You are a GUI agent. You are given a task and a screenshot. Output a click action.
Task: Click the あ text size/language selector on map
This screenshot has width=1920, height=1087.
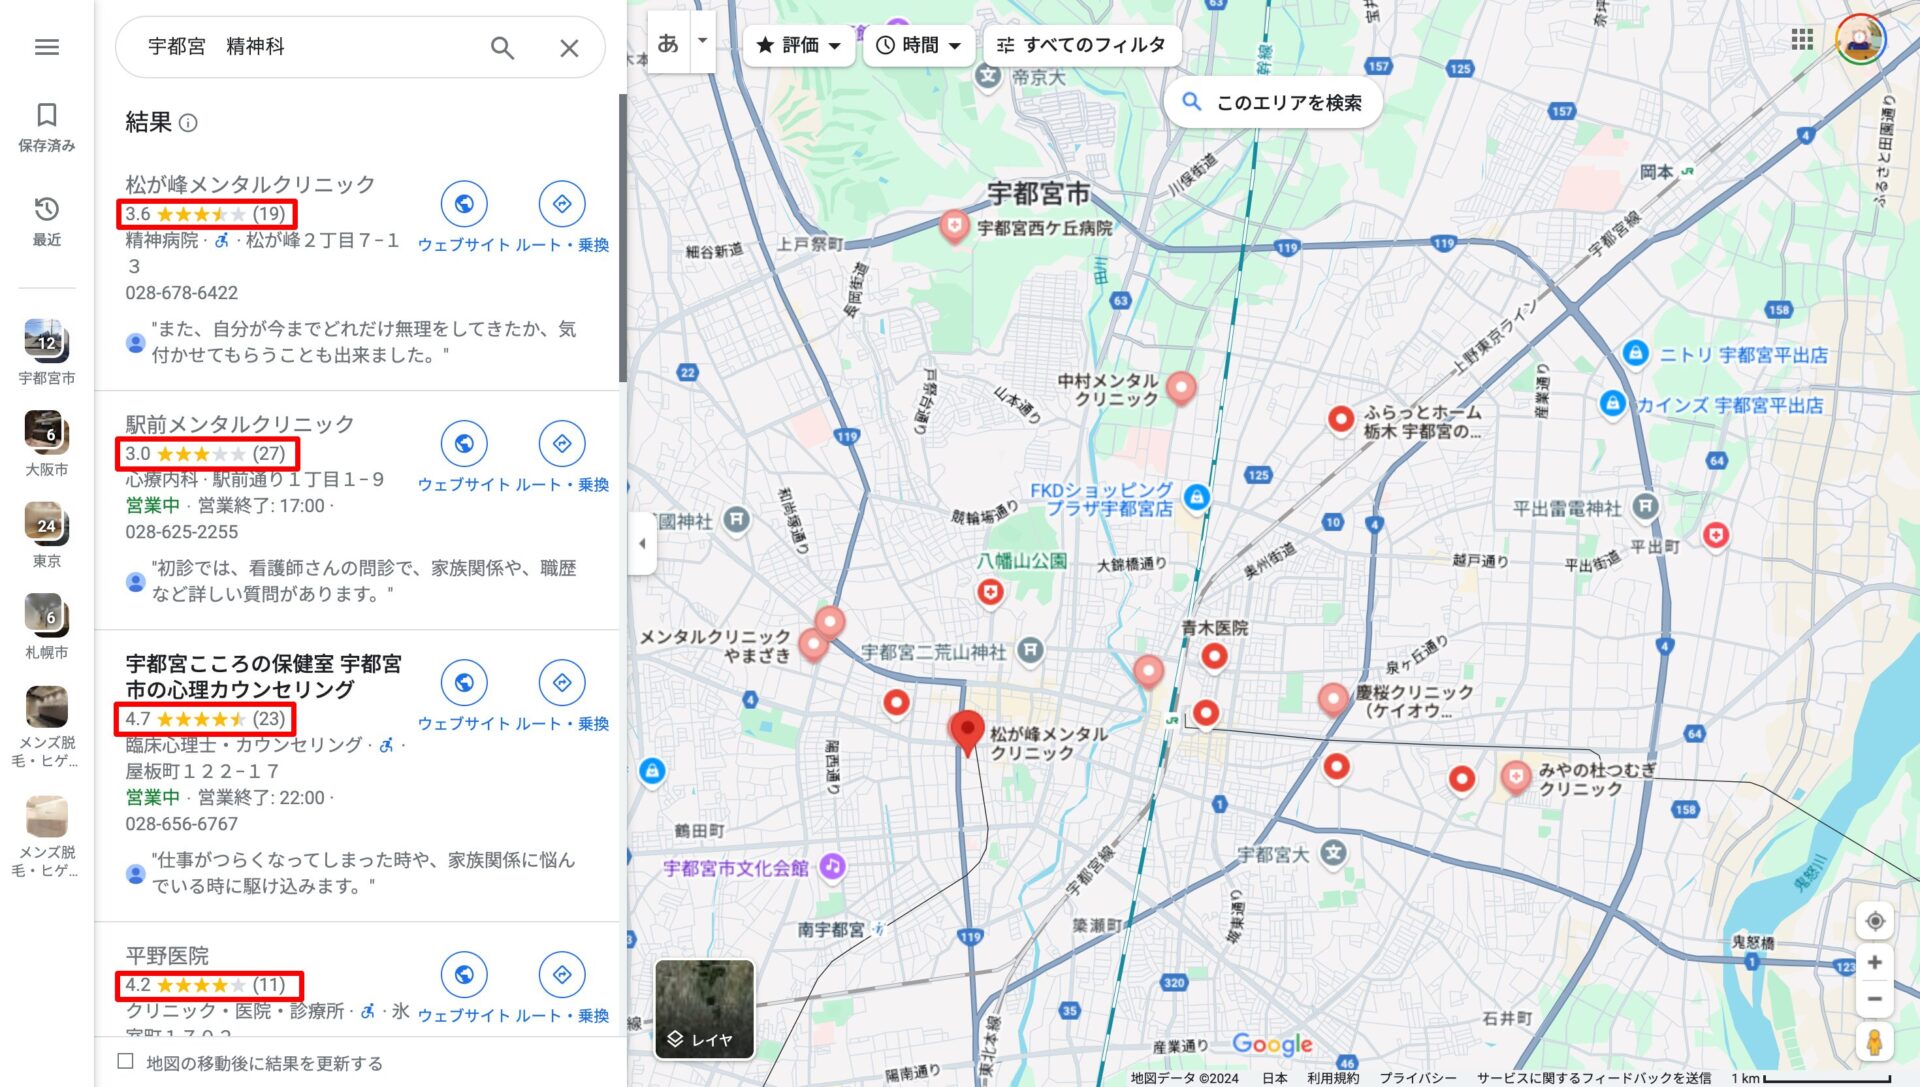click(669, 44)
